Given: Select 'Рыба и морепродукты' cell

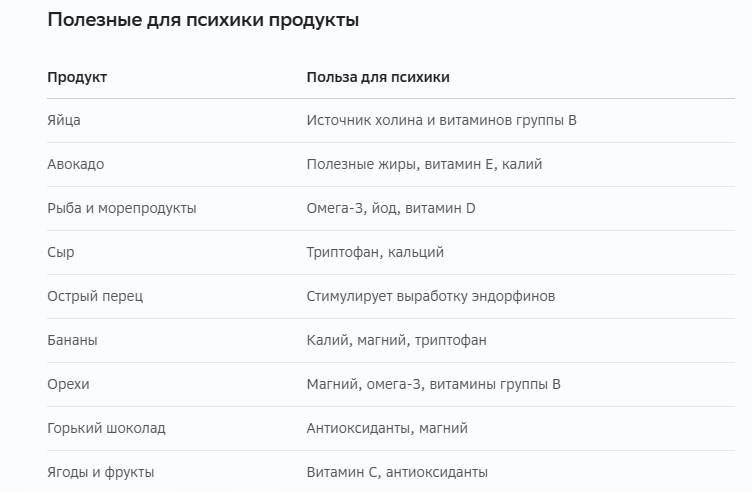Looking at the screenshot, I should pyautogui.click(x=122, y=208).
